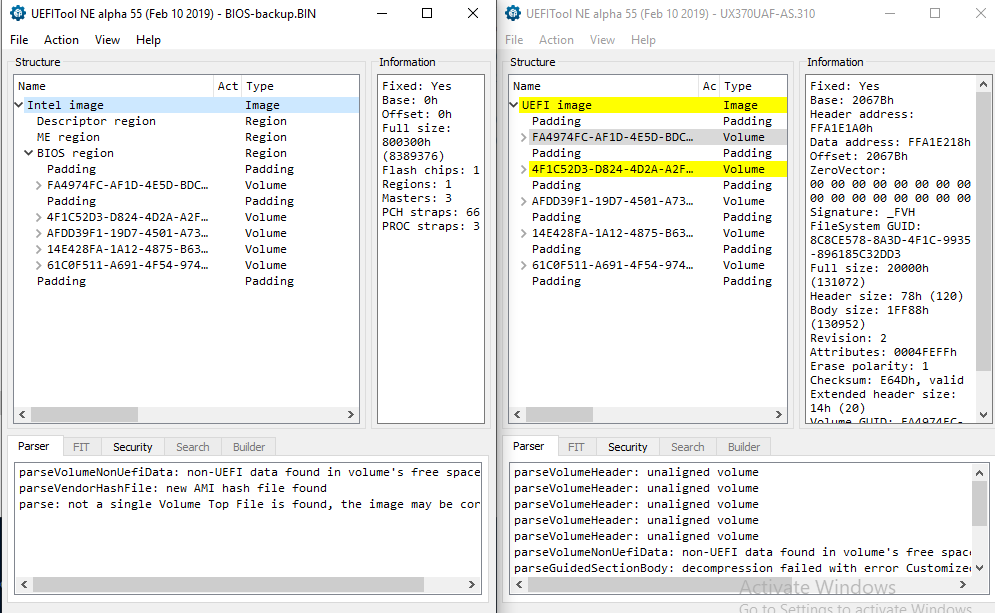Click Name column header in BIOS-backup.BIN Structure

[x=114, y=86]
